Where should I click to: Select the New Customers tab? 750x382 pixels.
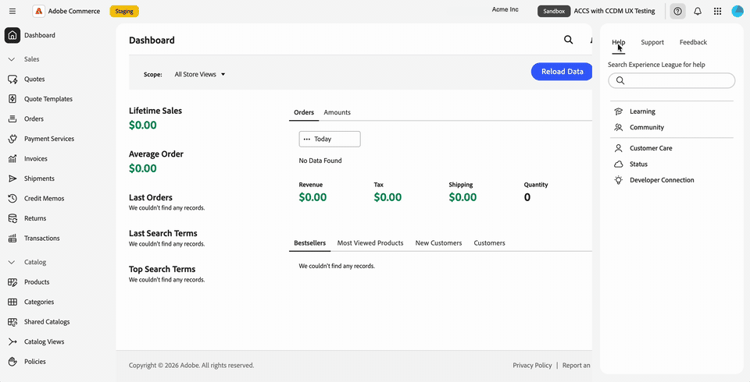(x=439, y=243)
